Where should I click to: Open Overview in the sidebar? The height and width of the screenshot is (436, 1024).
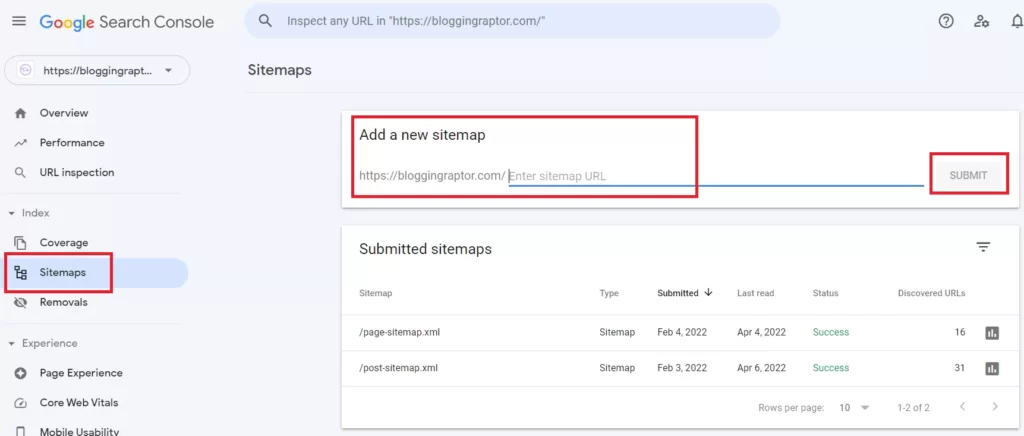pos(63,113)
